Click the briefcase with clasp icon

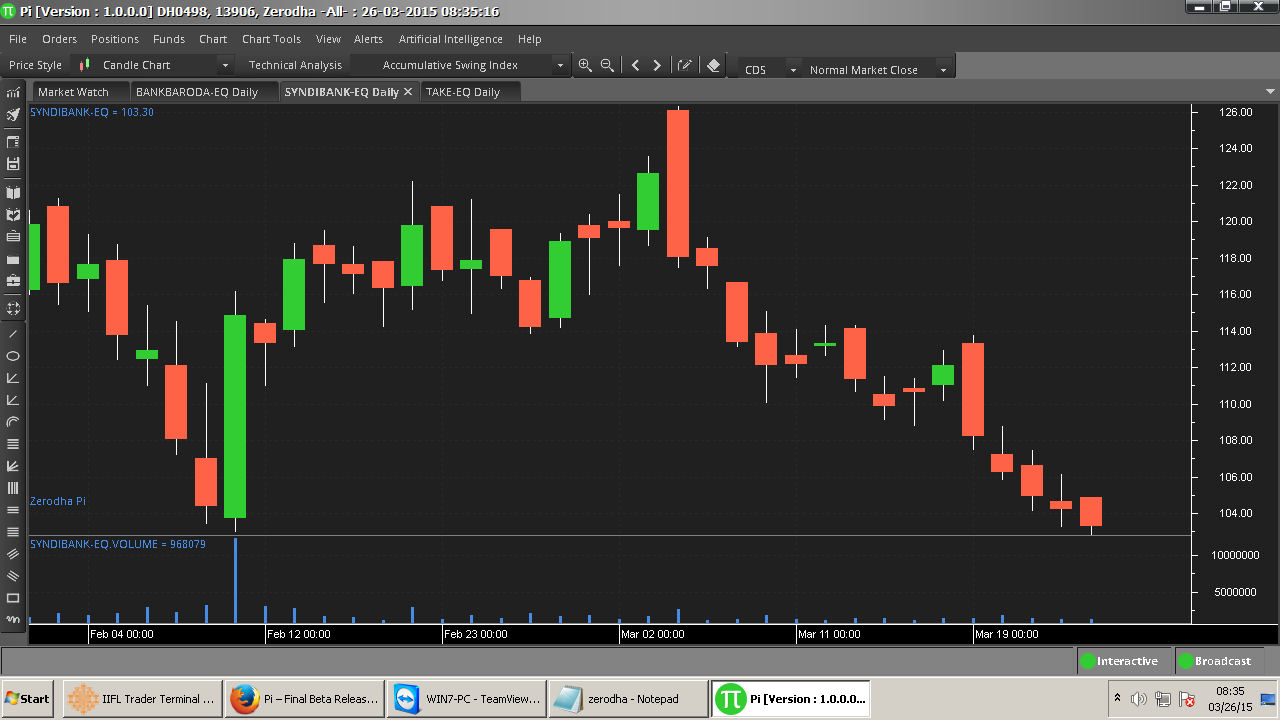13,281
